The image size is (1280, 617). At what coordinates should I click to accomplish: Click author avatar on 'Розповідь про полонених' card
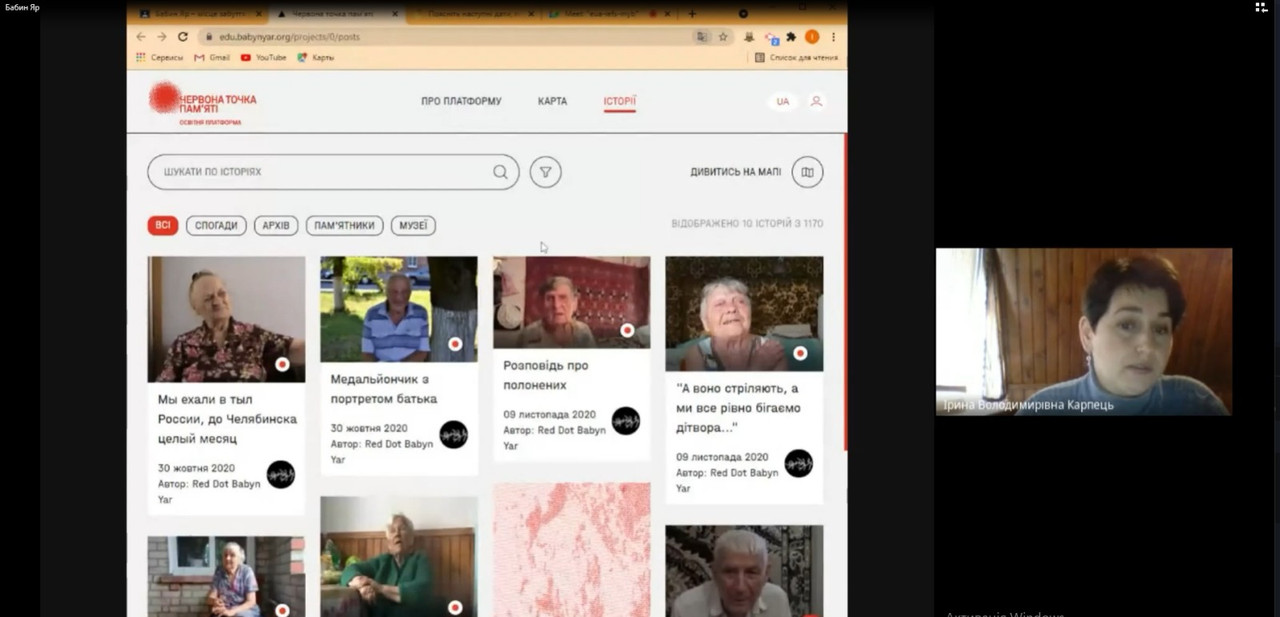tap(626, 420)
